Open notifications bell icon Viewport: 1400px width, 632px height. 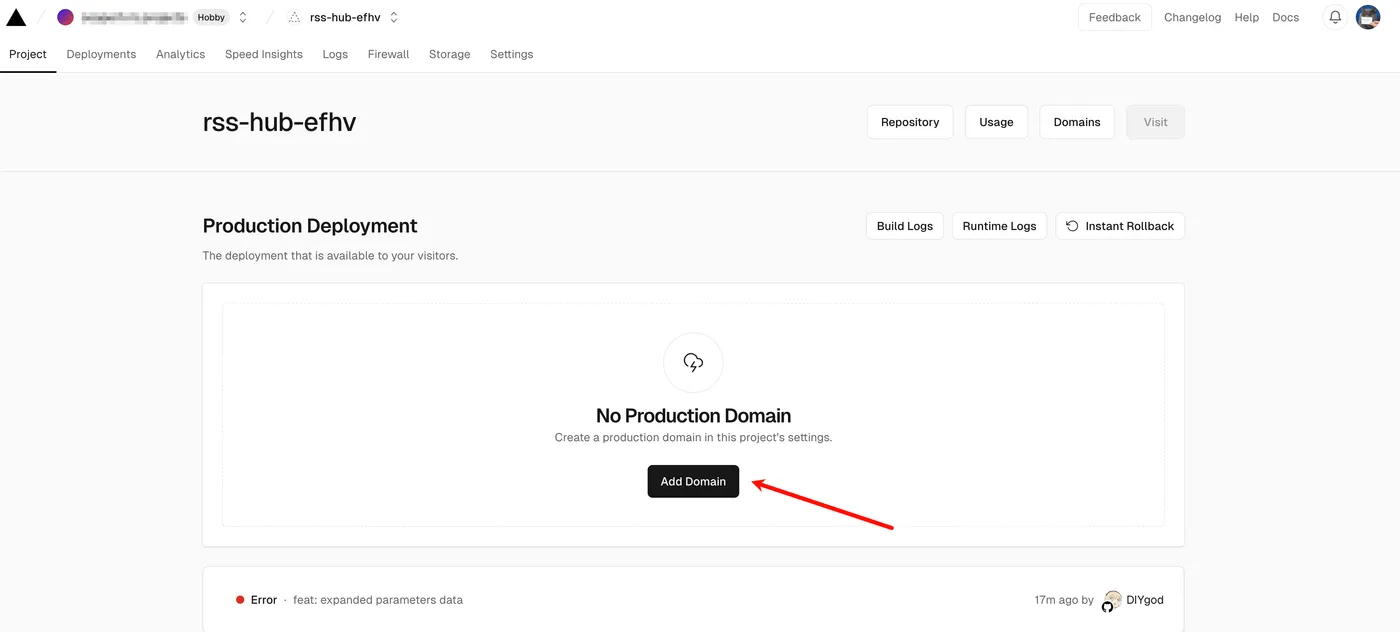click(1334, 17)
